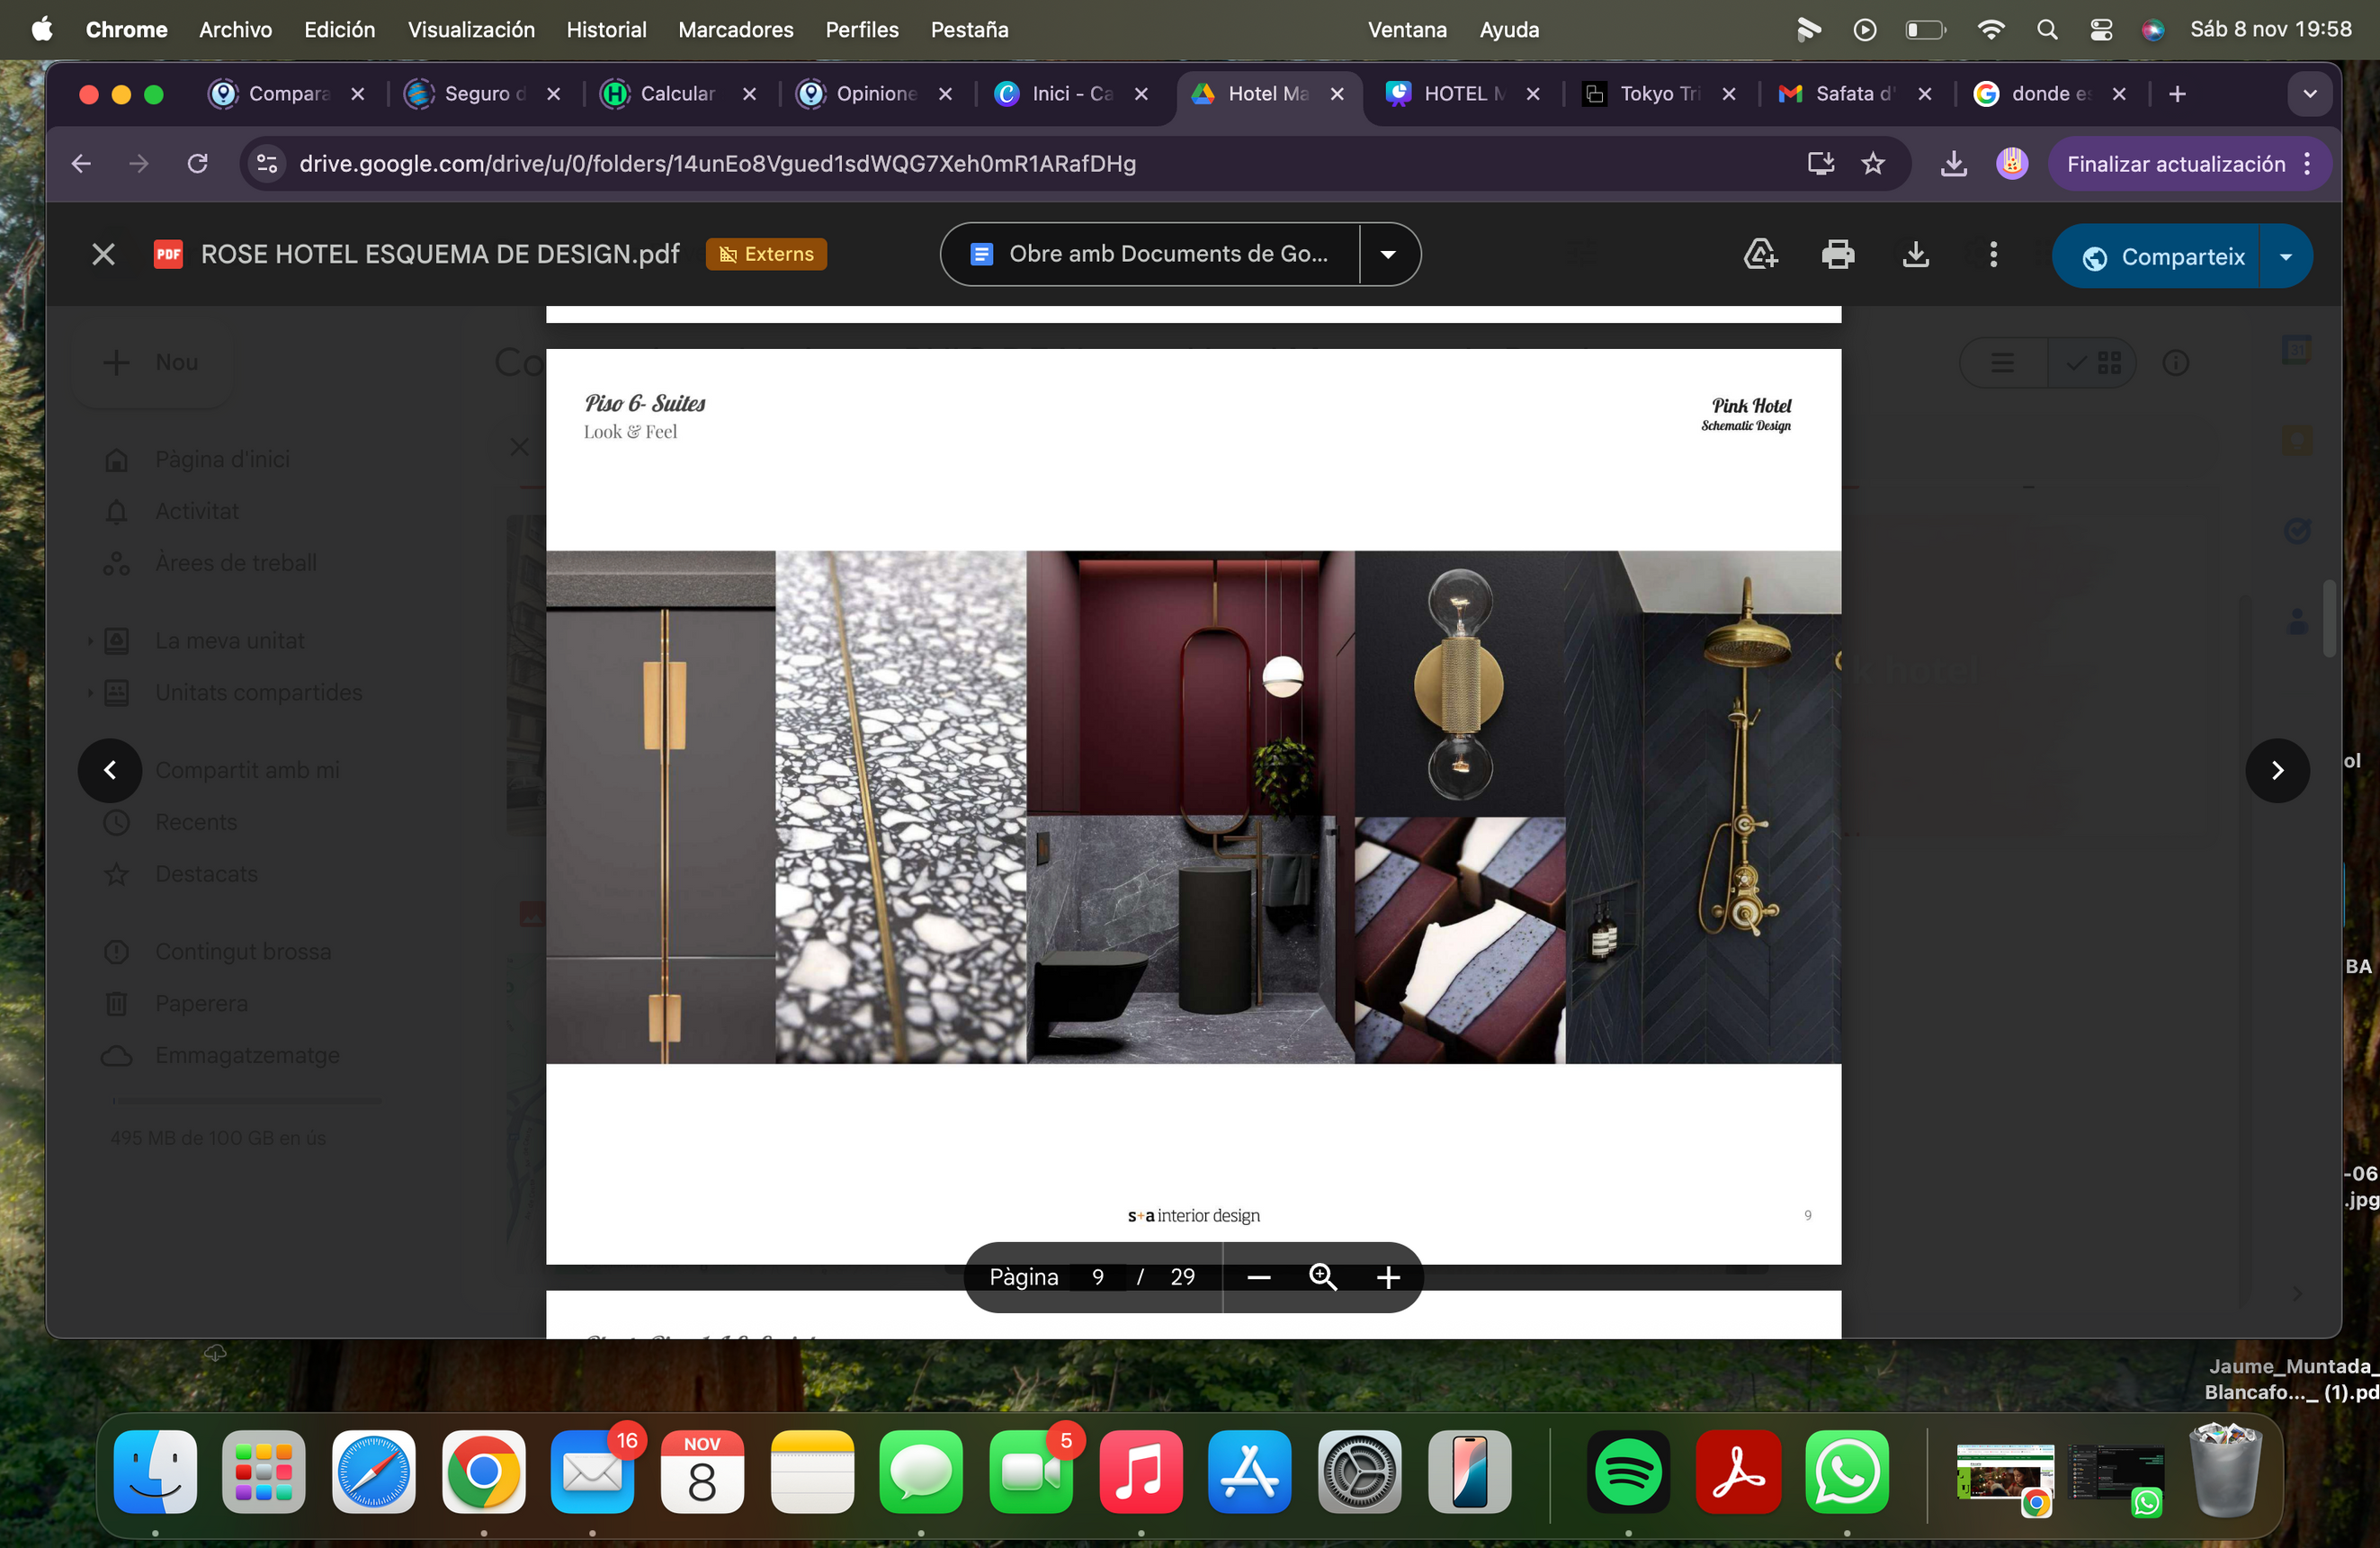The height and width of the screenshot is (1548, 2380).
Task: Close the PDF preview with X icon
Action: click(x=103, y=255)
